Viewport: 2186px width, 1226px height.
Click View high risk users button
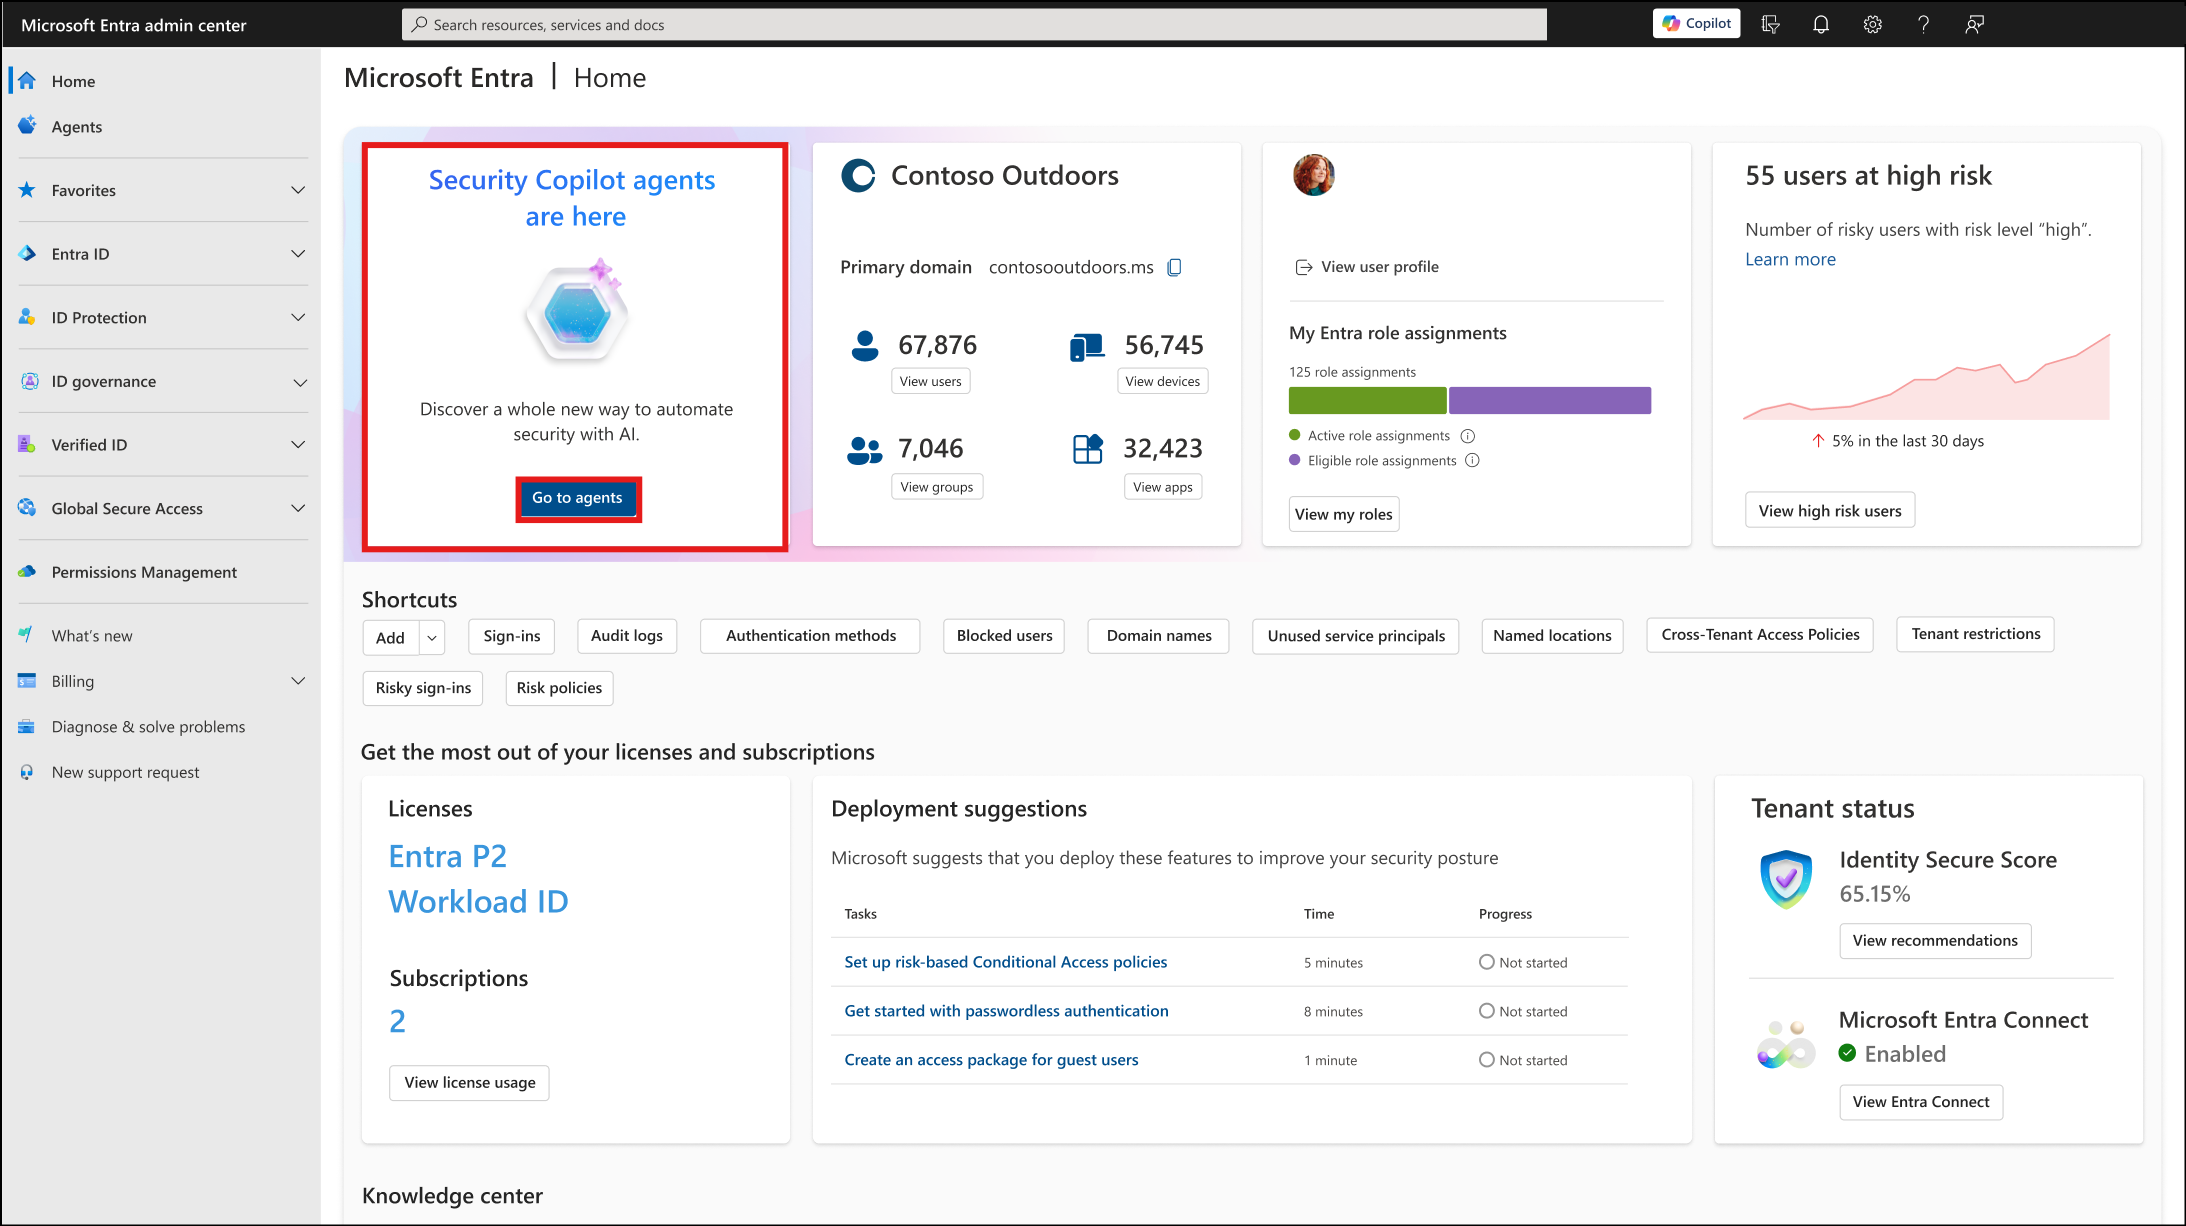coord(1830,510)
